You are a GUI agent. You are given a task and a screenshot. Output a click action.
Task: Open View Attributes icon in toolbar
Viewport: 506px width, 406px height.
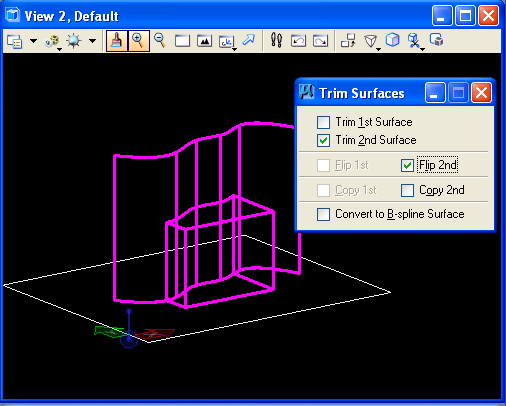15,41
